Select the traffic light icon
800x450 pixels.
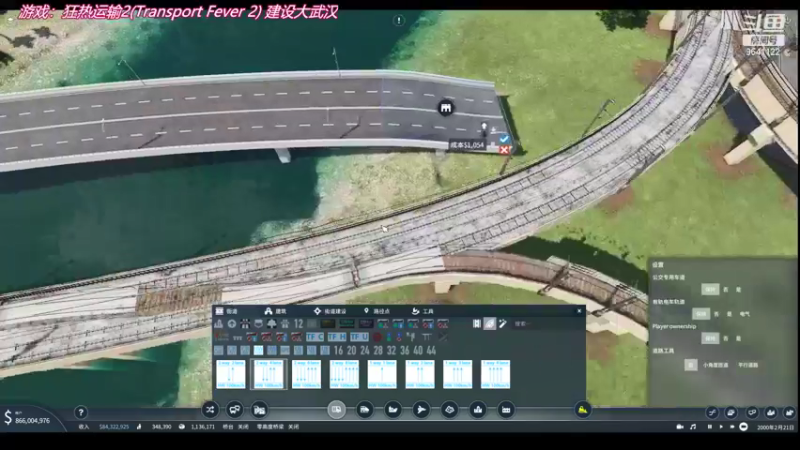pyautogui.click(x=389, y=337)
